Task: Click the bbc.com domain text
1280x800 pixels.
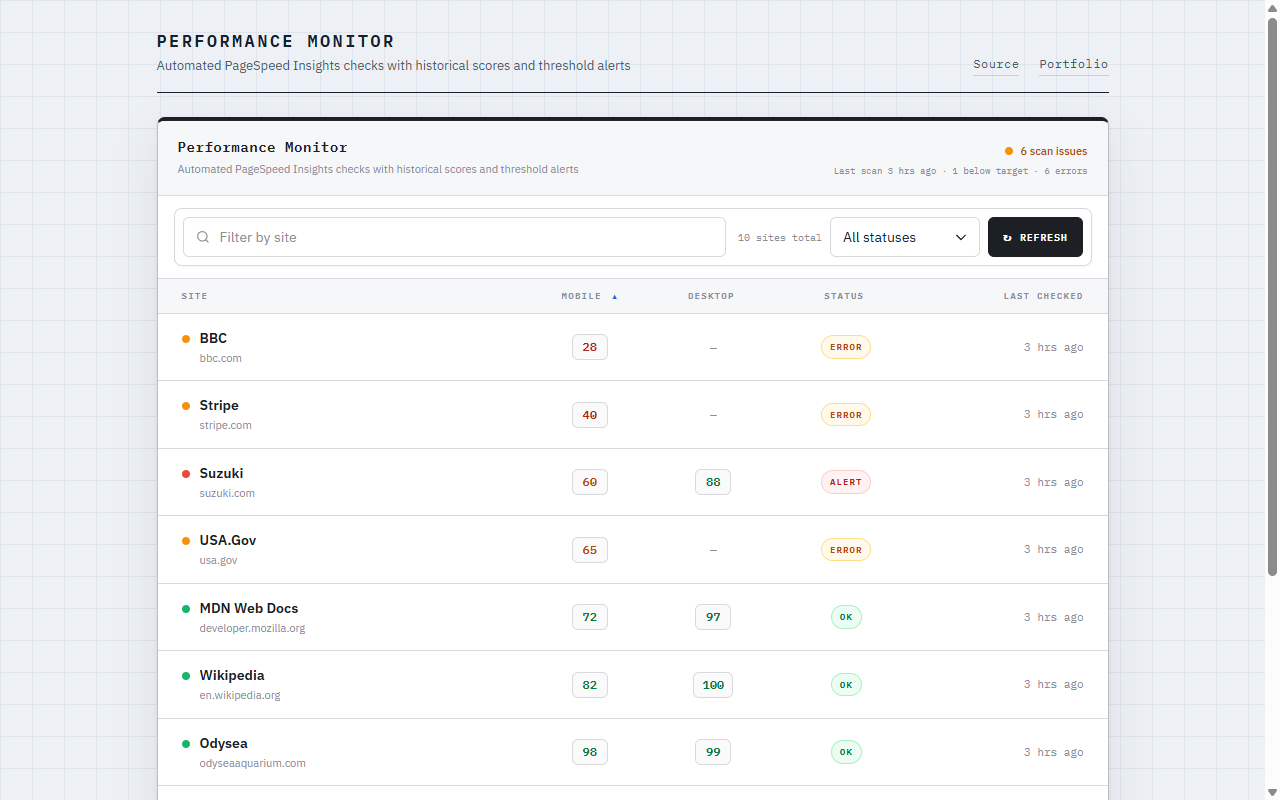Action: (x=221, y=358)
